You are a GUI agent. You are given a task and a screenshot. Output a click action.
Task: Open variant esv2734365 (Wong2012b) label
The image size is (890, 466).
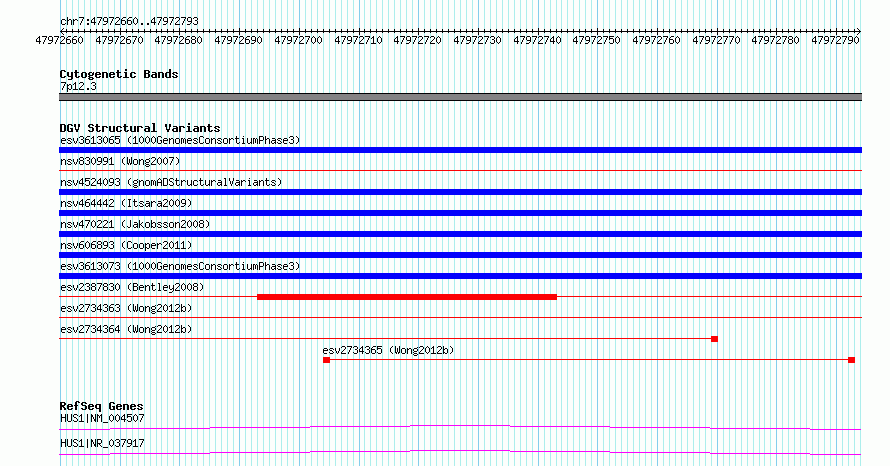(x=388, y=350)
